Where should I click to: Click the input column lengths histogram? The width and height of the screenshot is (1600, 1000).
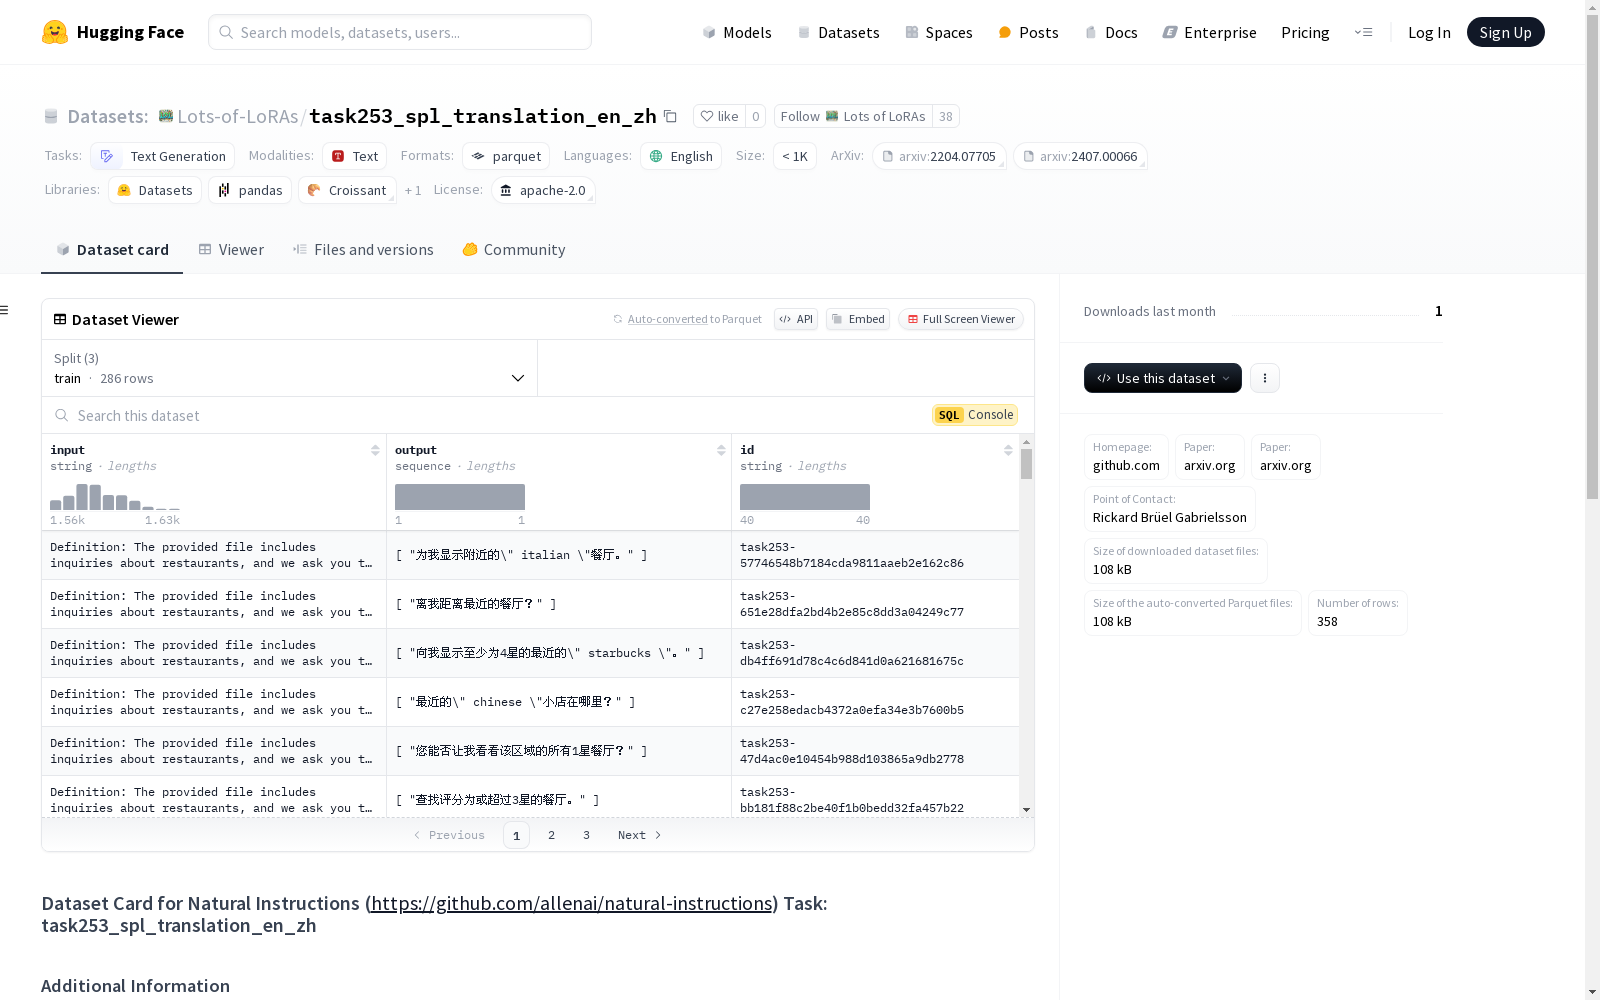115,497
